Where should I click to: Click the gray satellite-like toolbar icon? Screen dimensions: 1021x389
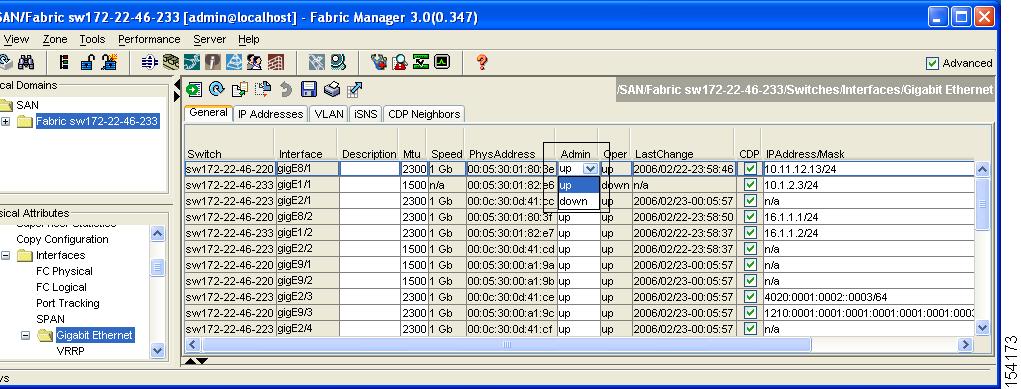point(316,63)
